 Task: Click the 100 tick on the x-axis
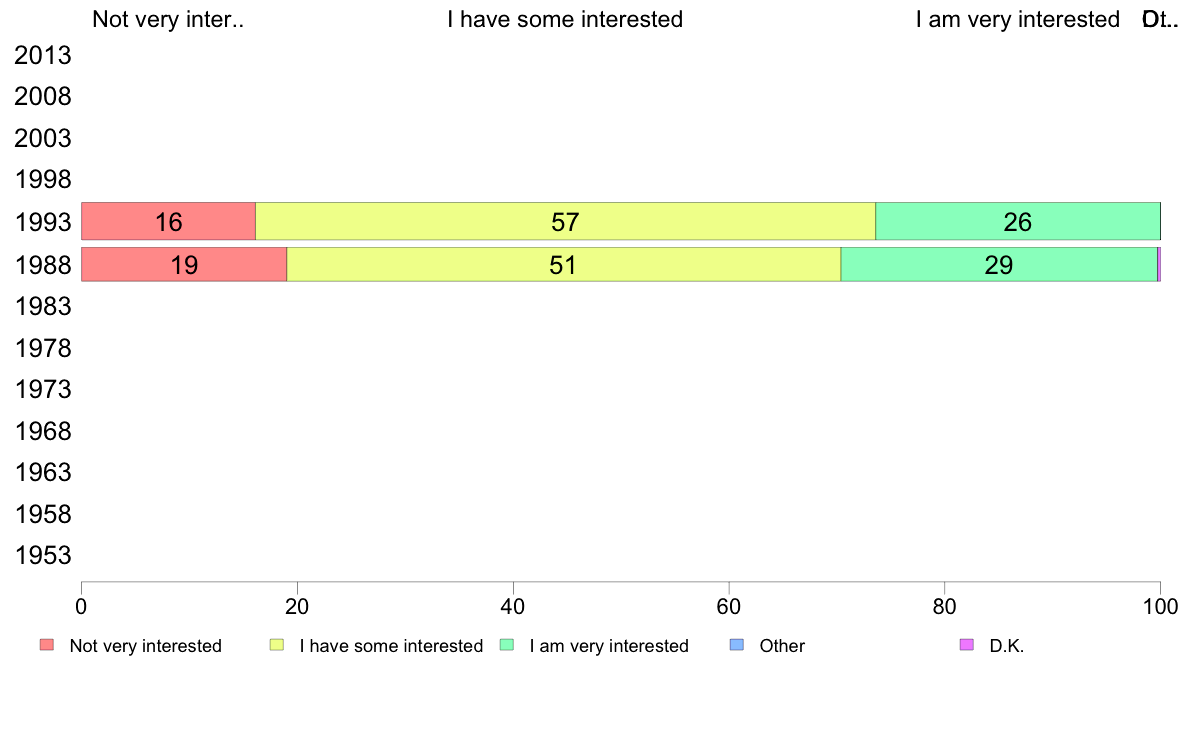(1161, 606)
